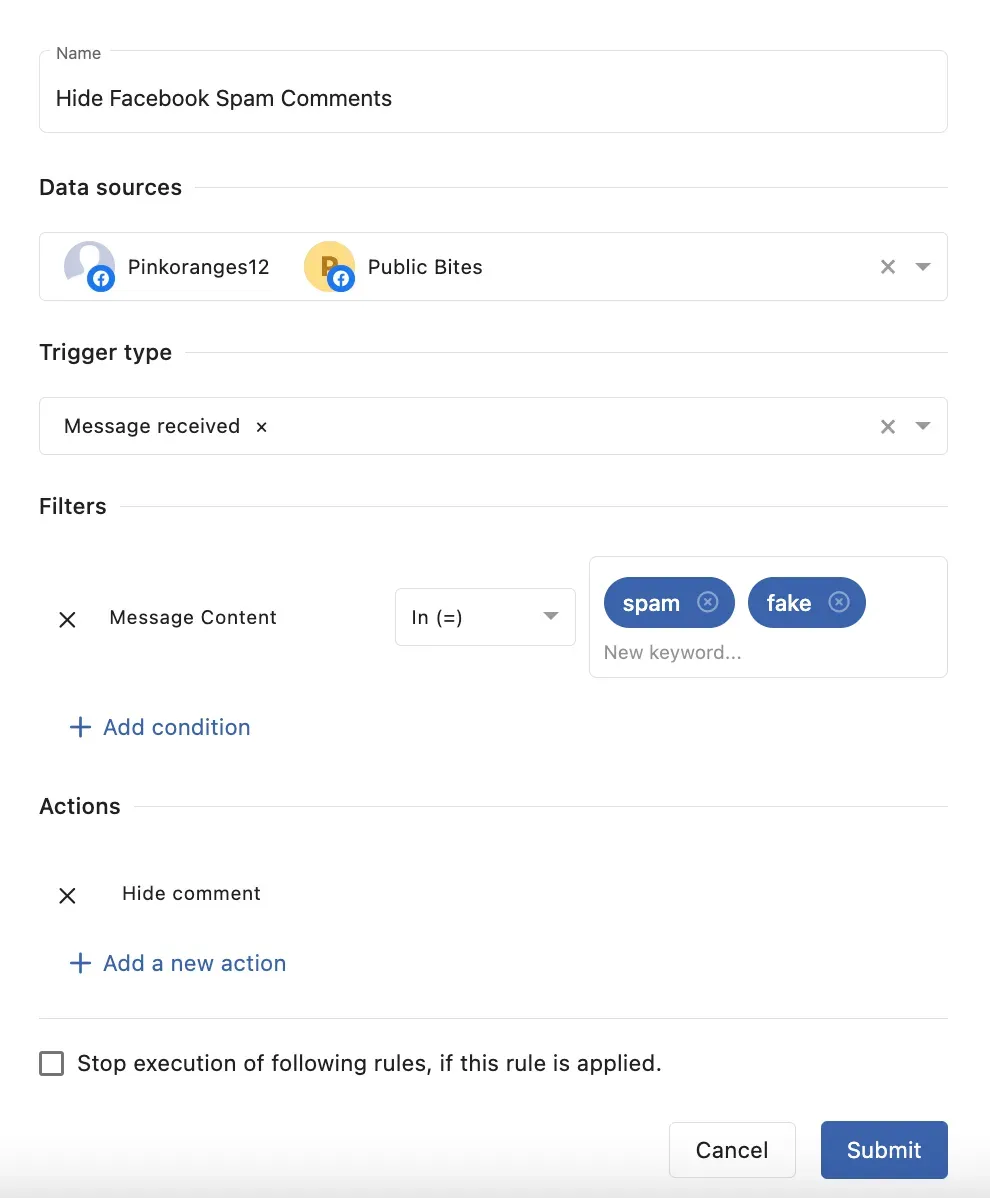Remove the 'Message received' trigger chip
This screenshot has width=990, height=1198.
[x=262, y=427]
